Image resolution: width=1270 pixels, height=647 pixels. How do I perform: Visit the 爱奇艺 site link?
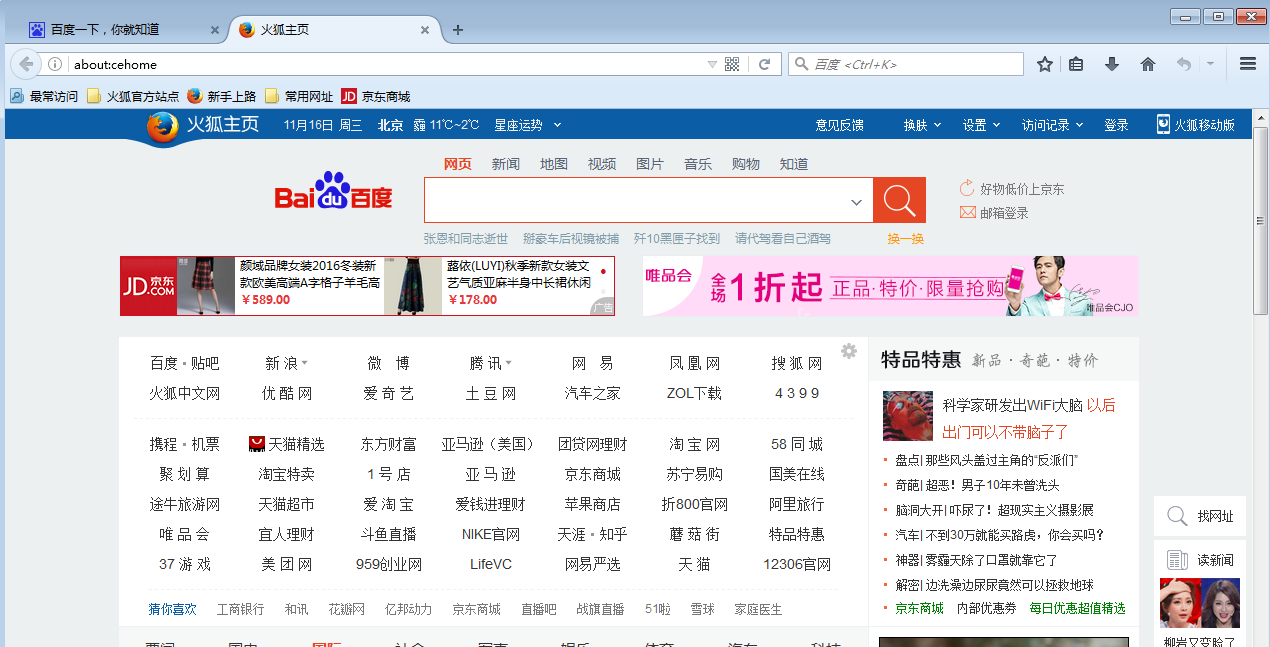pyautogui.click(x=388, y=393)
